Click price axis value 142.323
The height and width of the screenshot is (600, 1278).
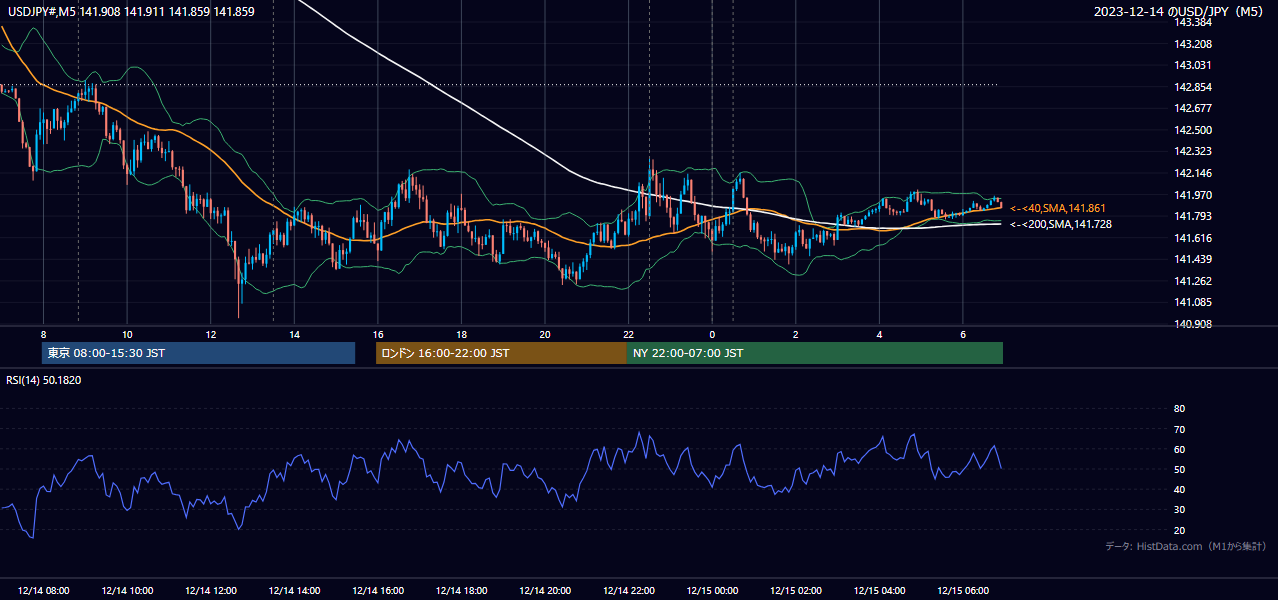click(x=1192, y=151)
